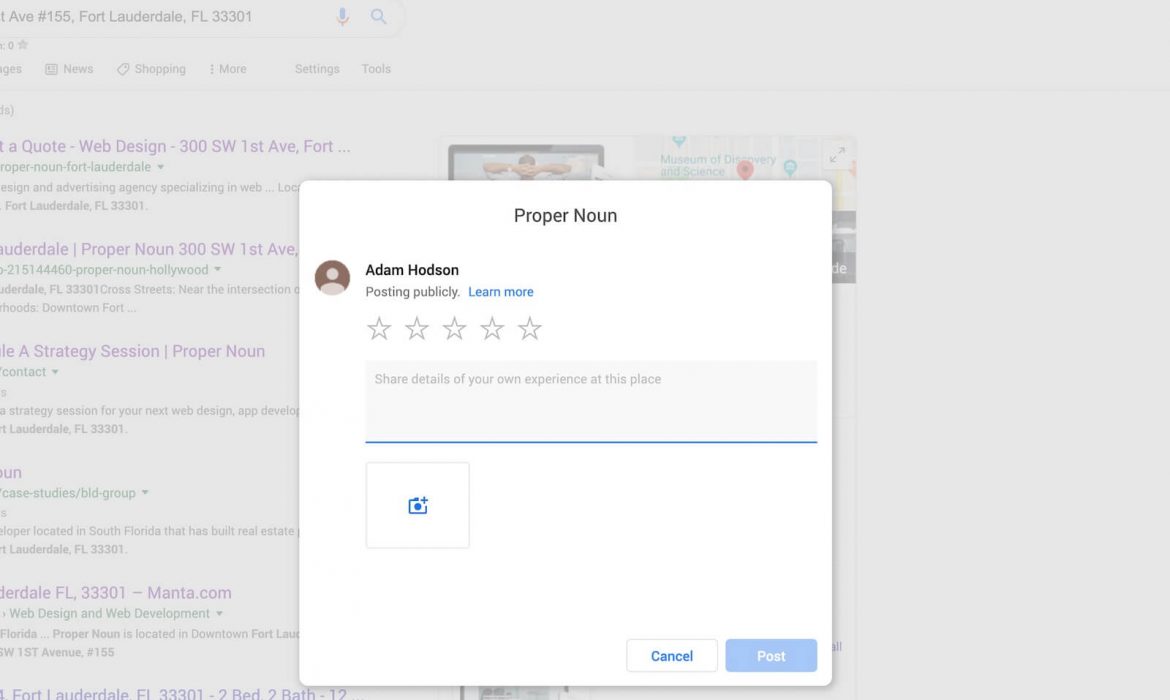Open the Manta.com search result
Viewport: 1170px width, 700px height.
tap(116, 593)
